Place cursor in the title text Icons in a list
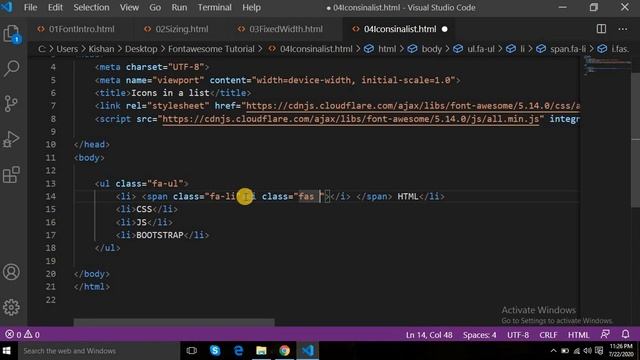Image resolution: width=640 pixels, height=360 pixels. 170,93
